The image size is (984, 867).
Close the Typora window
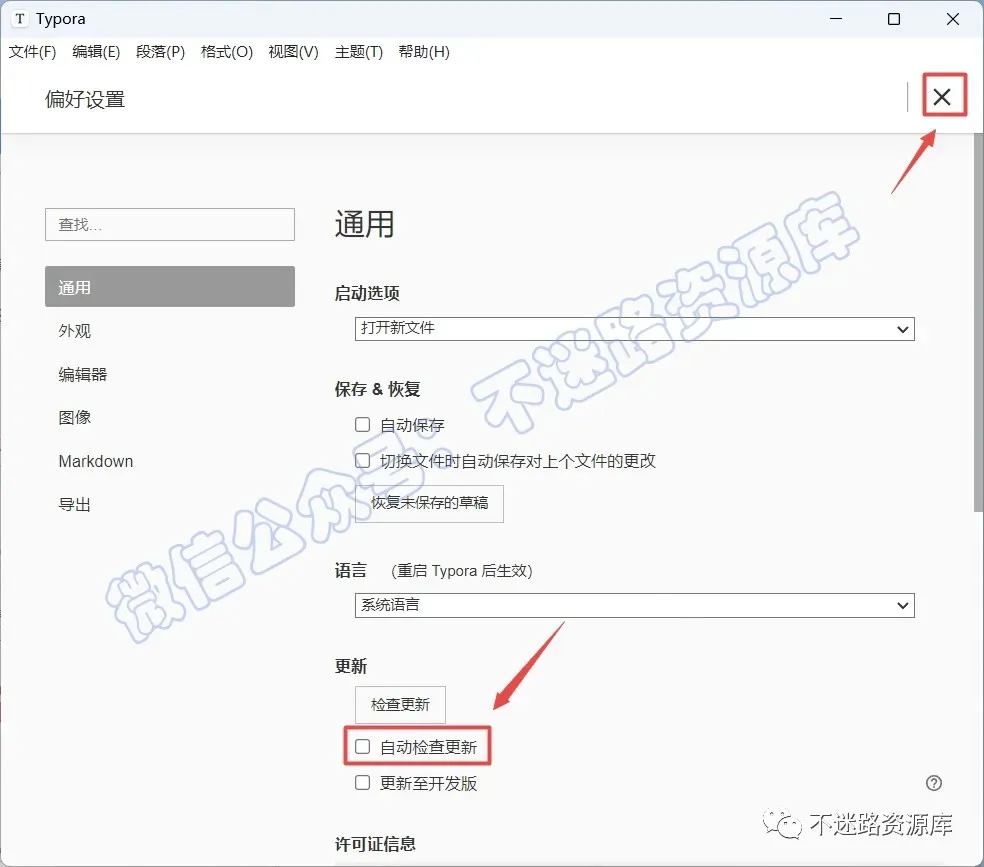pos(953,19)
